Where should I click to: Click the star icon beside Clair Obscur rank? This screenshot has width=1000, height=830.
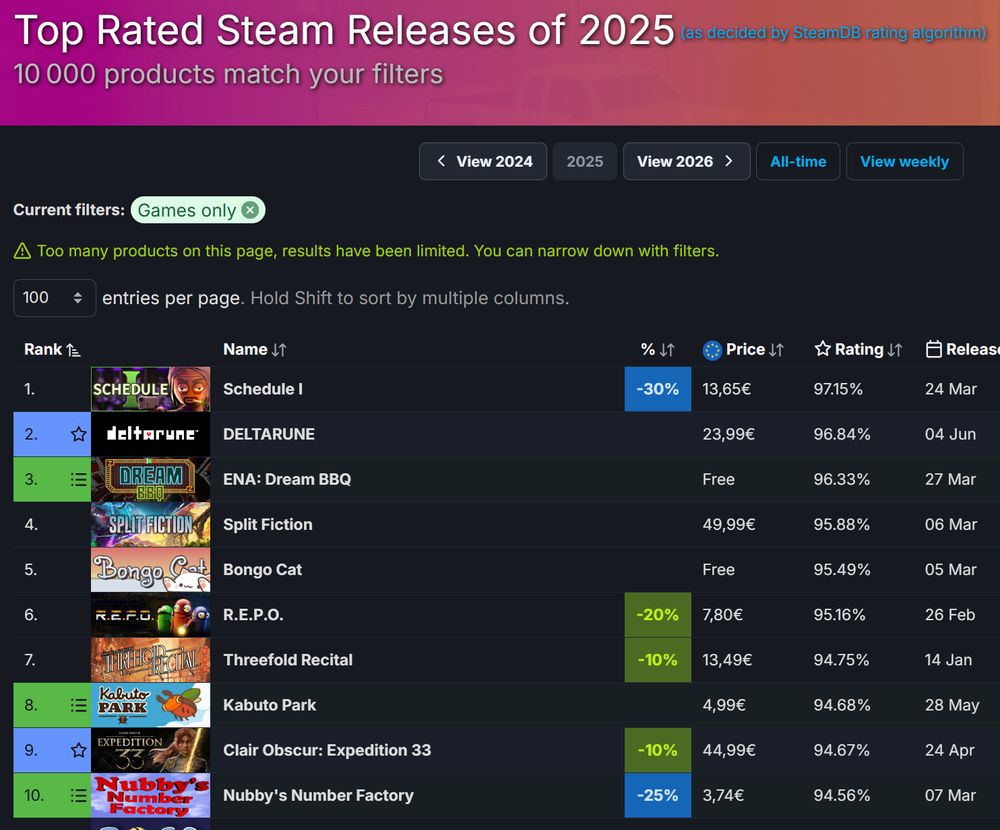[78, 750]
